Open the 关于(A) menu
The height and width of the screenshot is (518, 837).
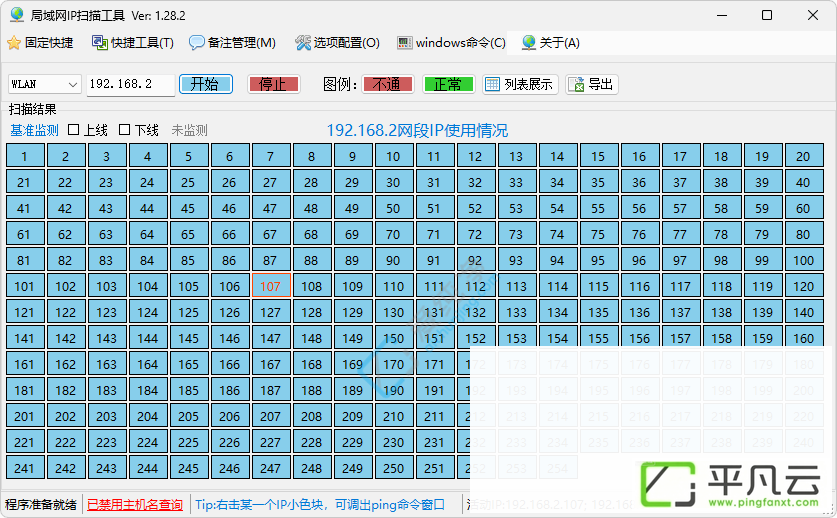point(551,43)
